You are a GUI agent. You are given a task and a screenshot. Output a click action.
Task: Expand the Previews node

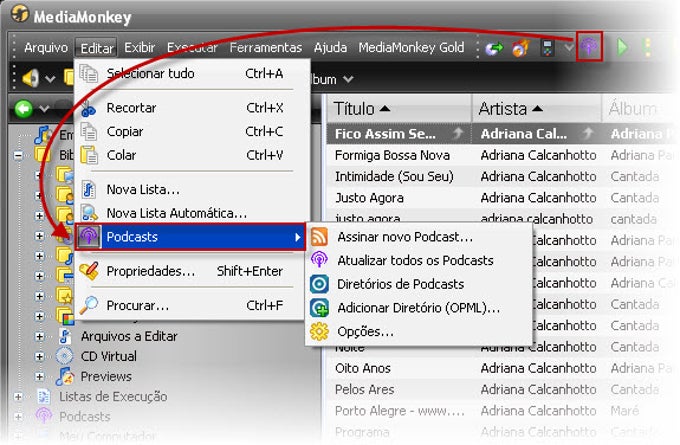(39, 376)
